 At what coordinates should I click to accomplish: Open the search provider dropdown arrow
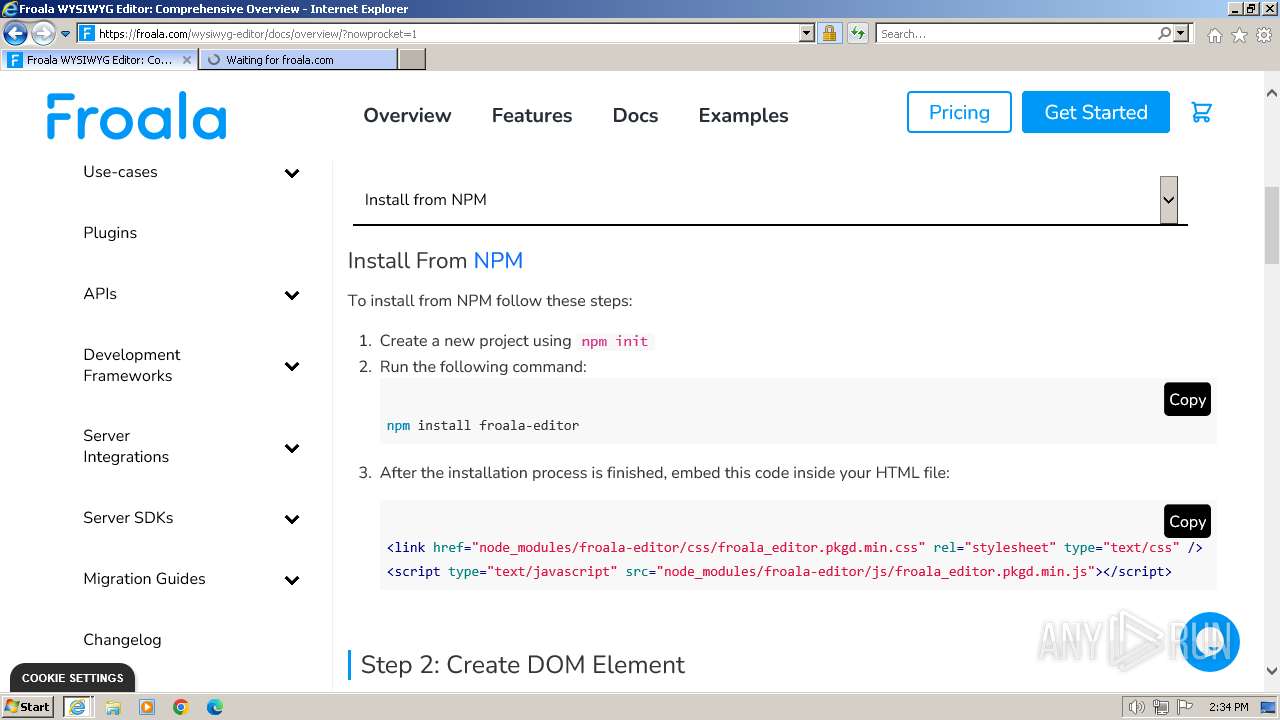coord(1182,33)
